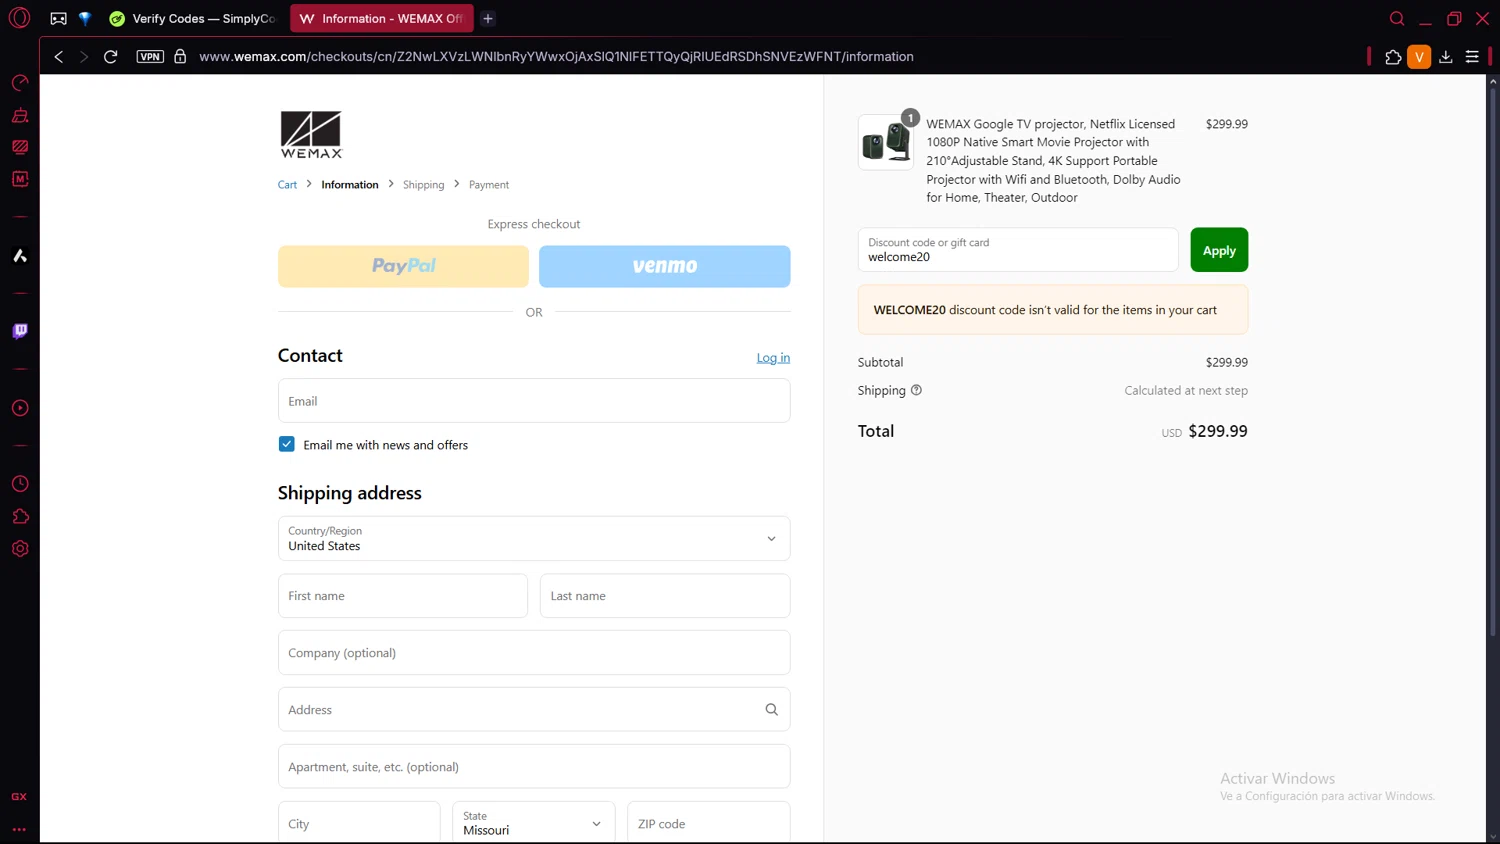Open the Country/Region dropdown
The image size is (1500, 844).
click(534, 538)
